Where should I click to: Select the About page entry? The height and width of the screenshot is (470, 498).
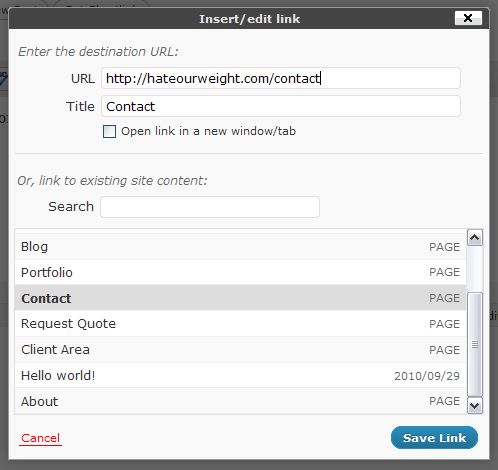point(240,401)
